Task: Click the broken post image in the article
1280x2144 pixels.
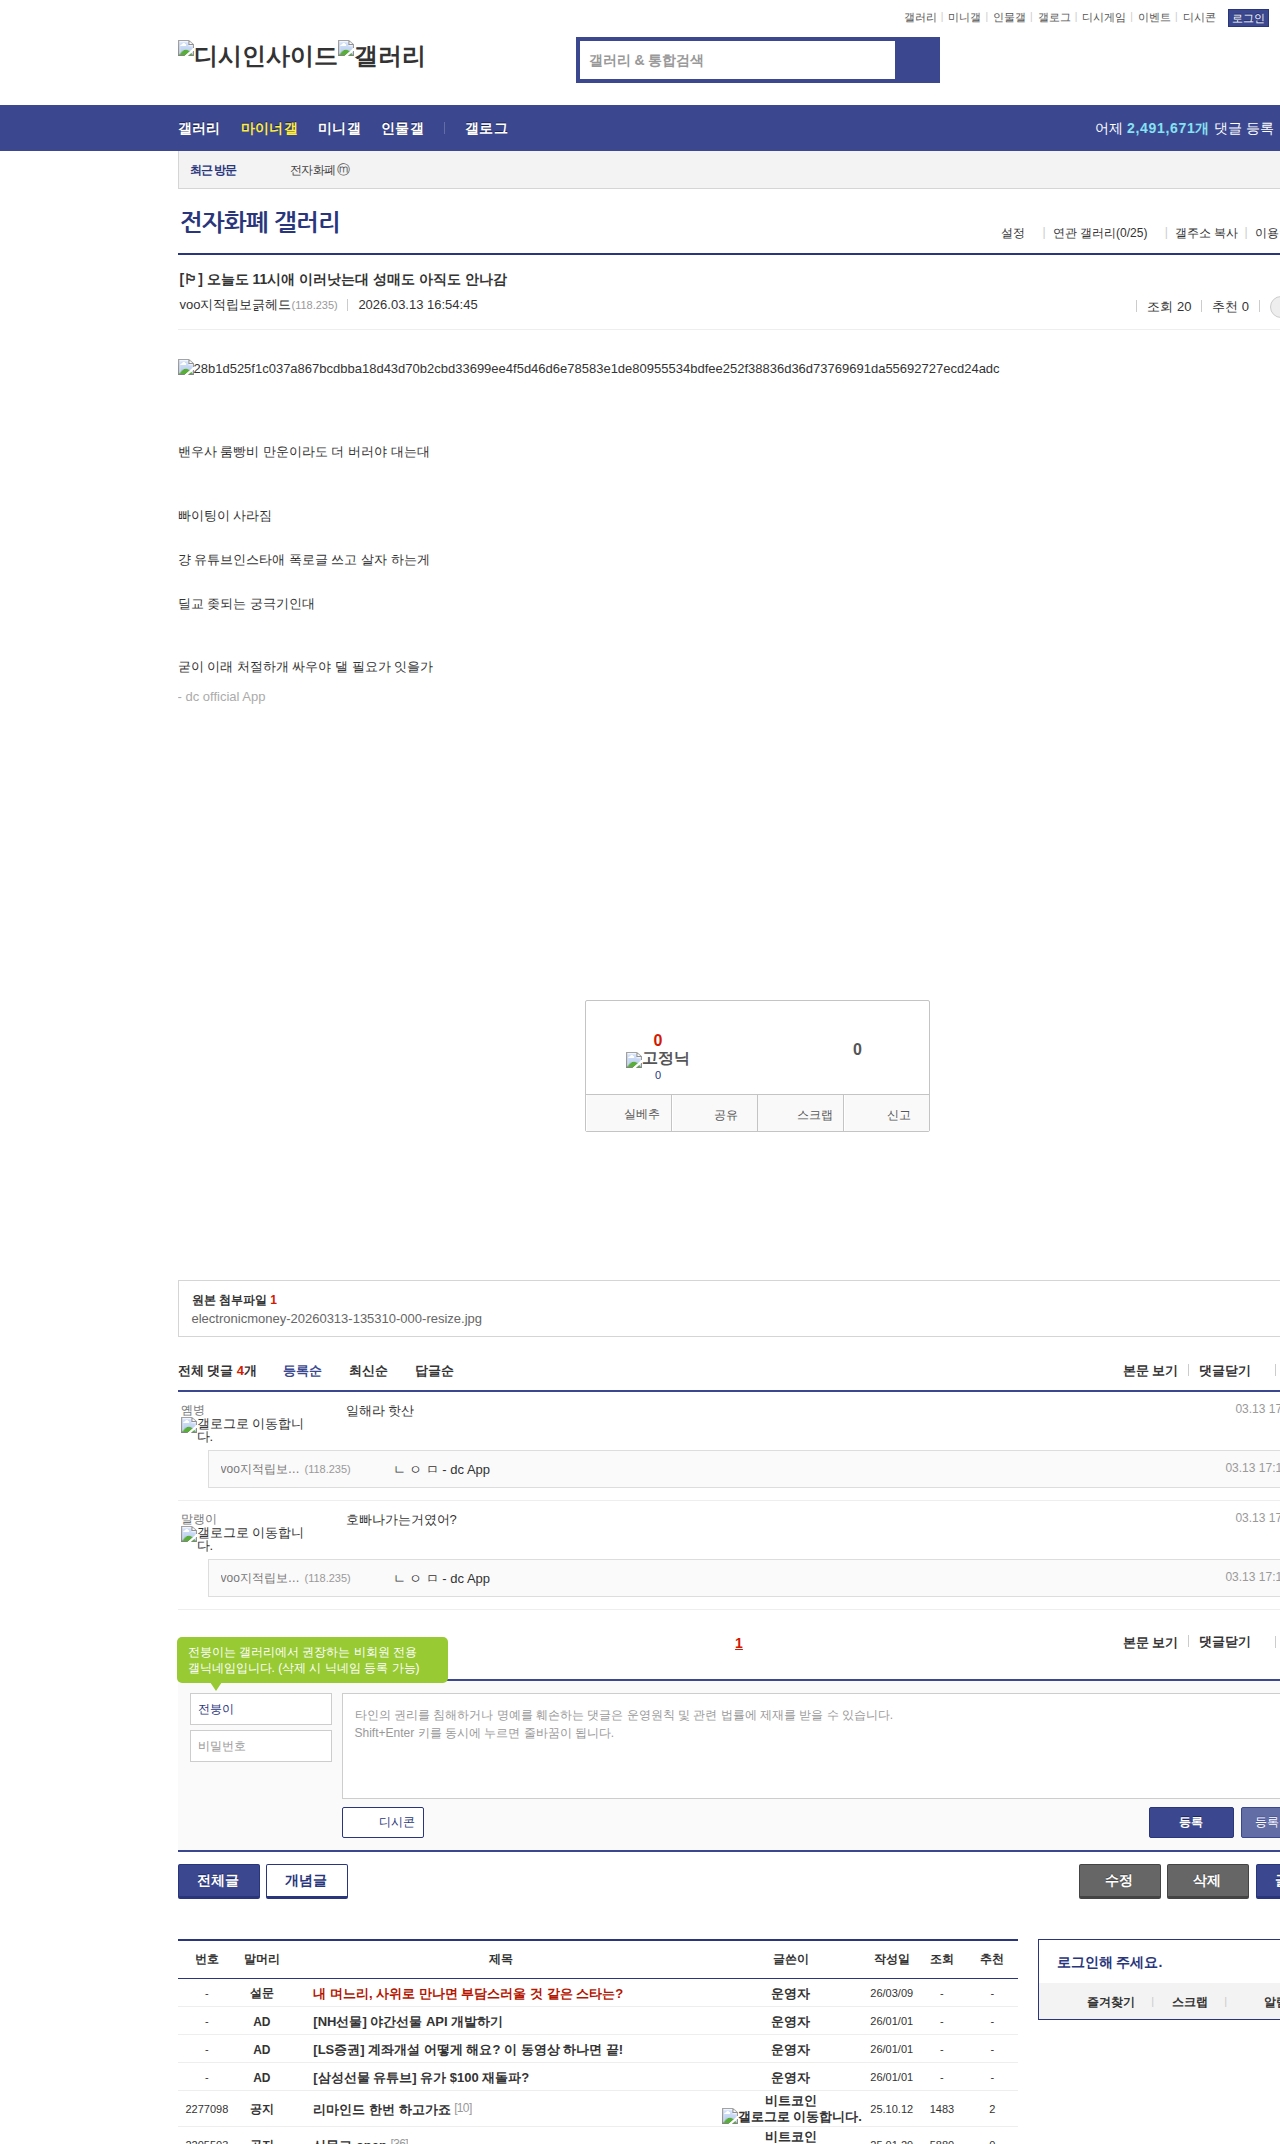Action: (186, 368)
